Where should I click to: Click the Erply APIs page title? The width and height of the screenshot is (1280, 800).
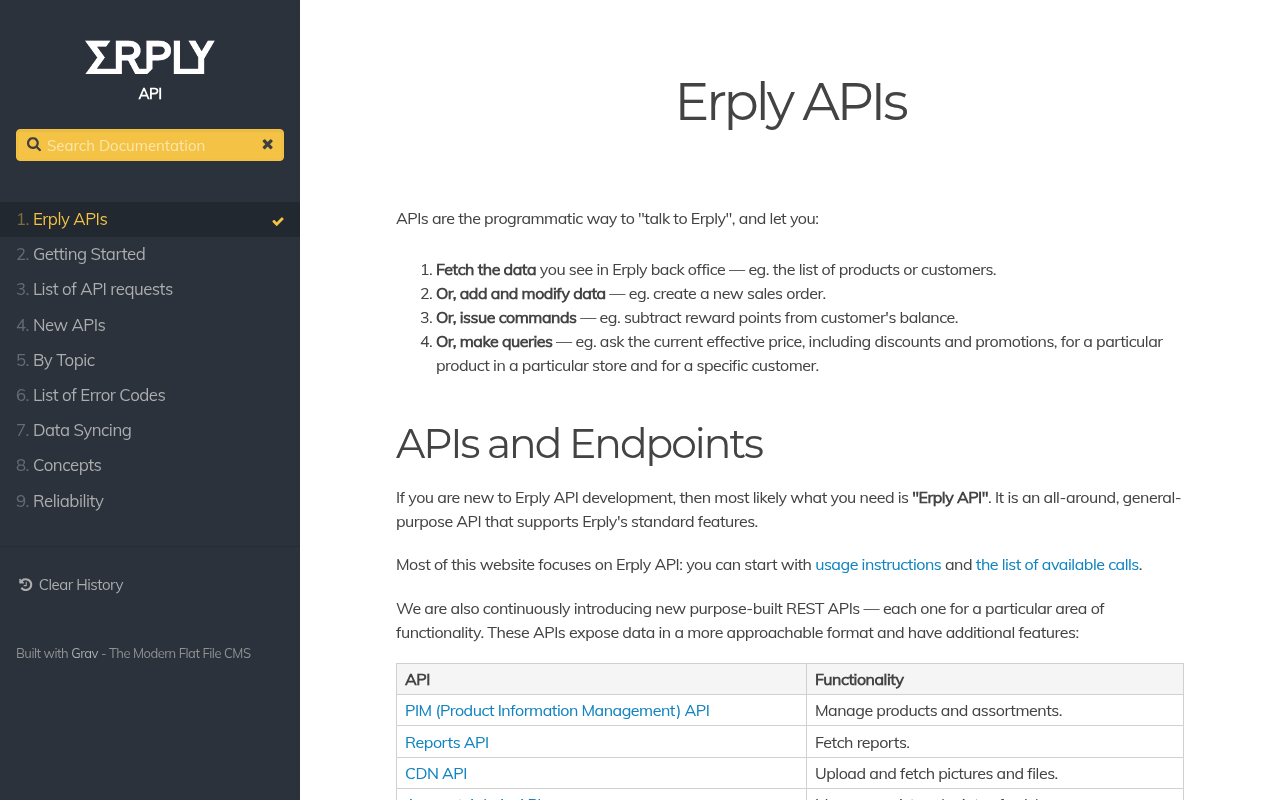(x=791, y=101)
